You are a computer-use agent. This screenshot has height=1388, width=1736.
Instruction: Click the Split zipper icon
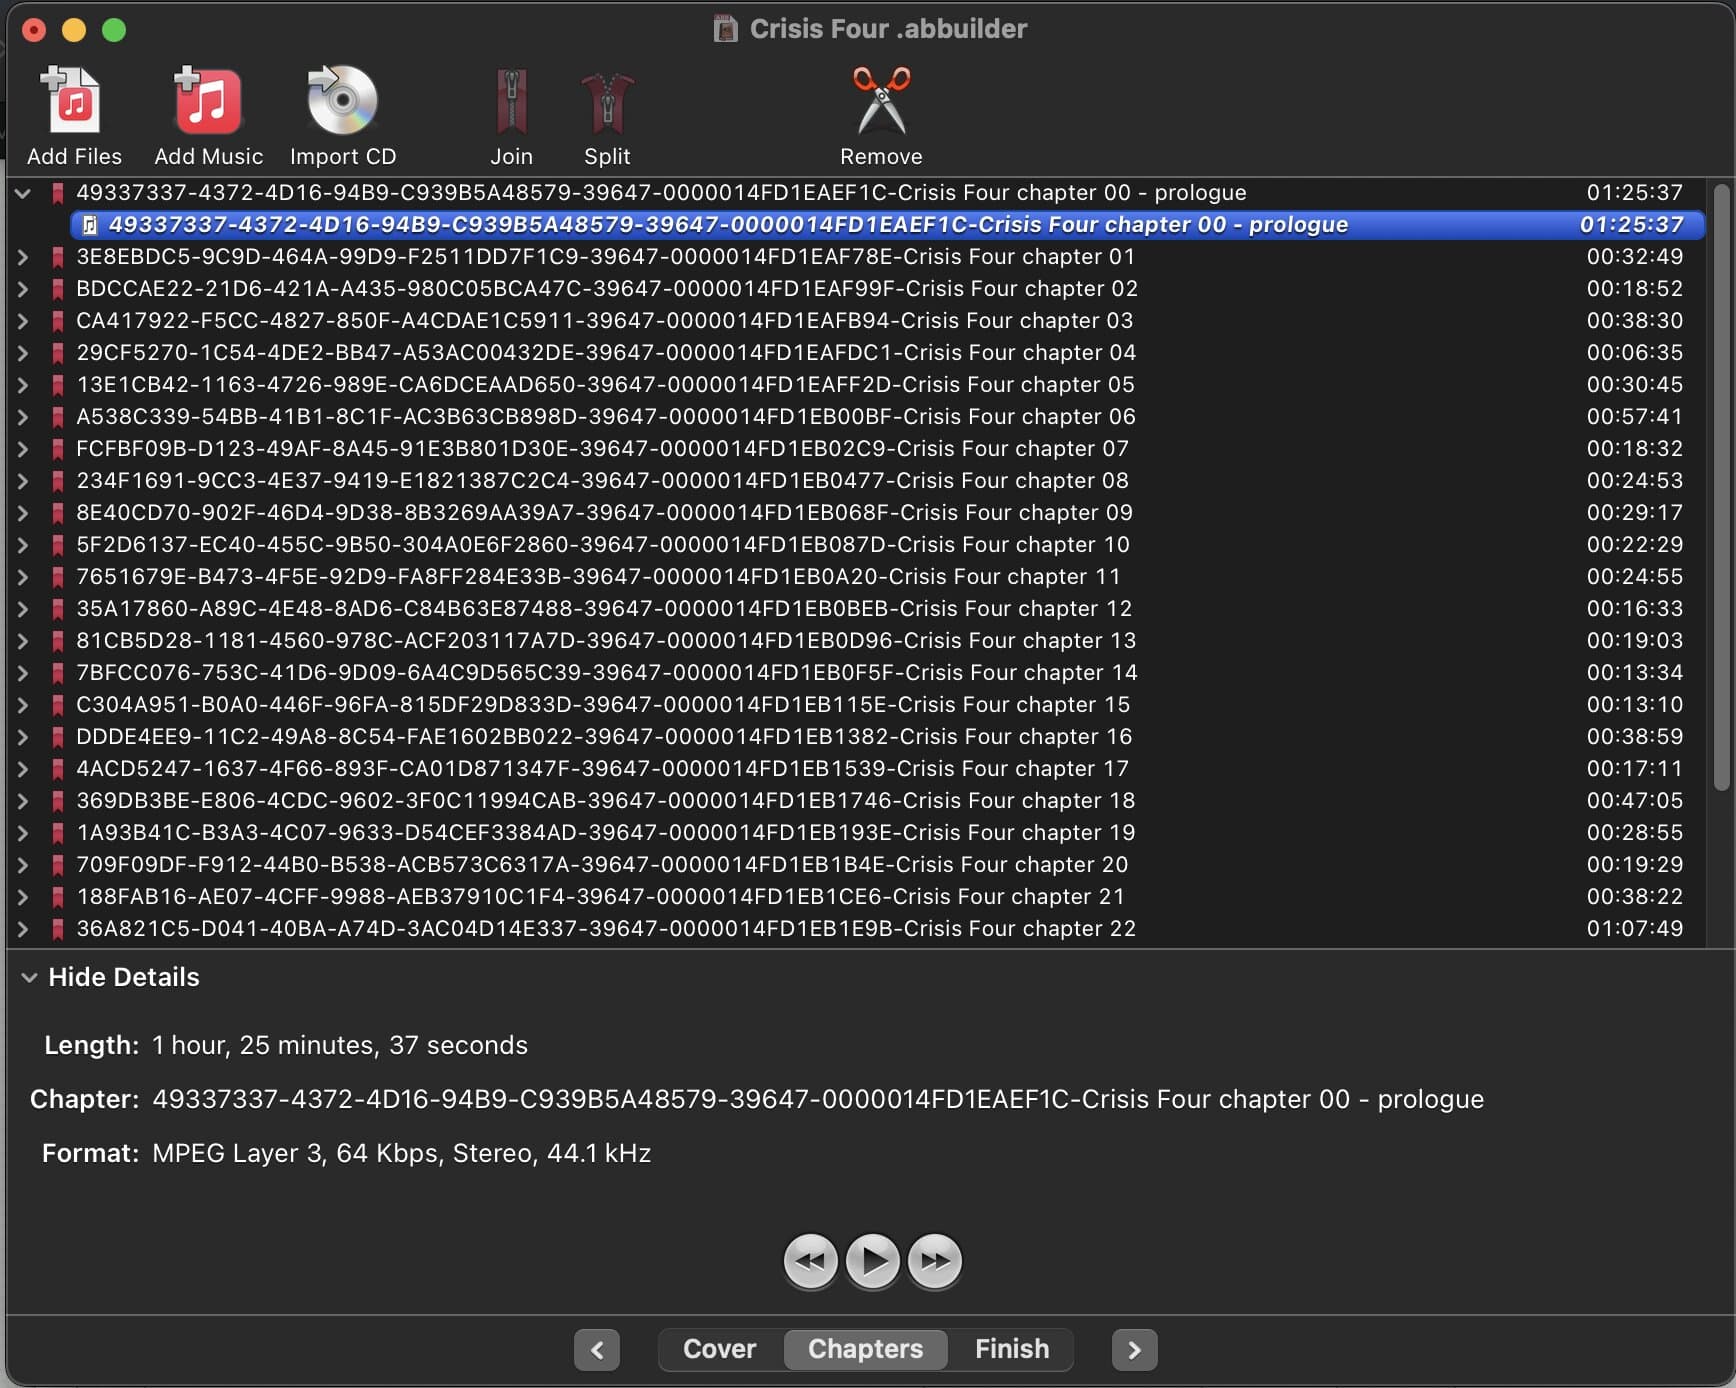coord(607,102)
